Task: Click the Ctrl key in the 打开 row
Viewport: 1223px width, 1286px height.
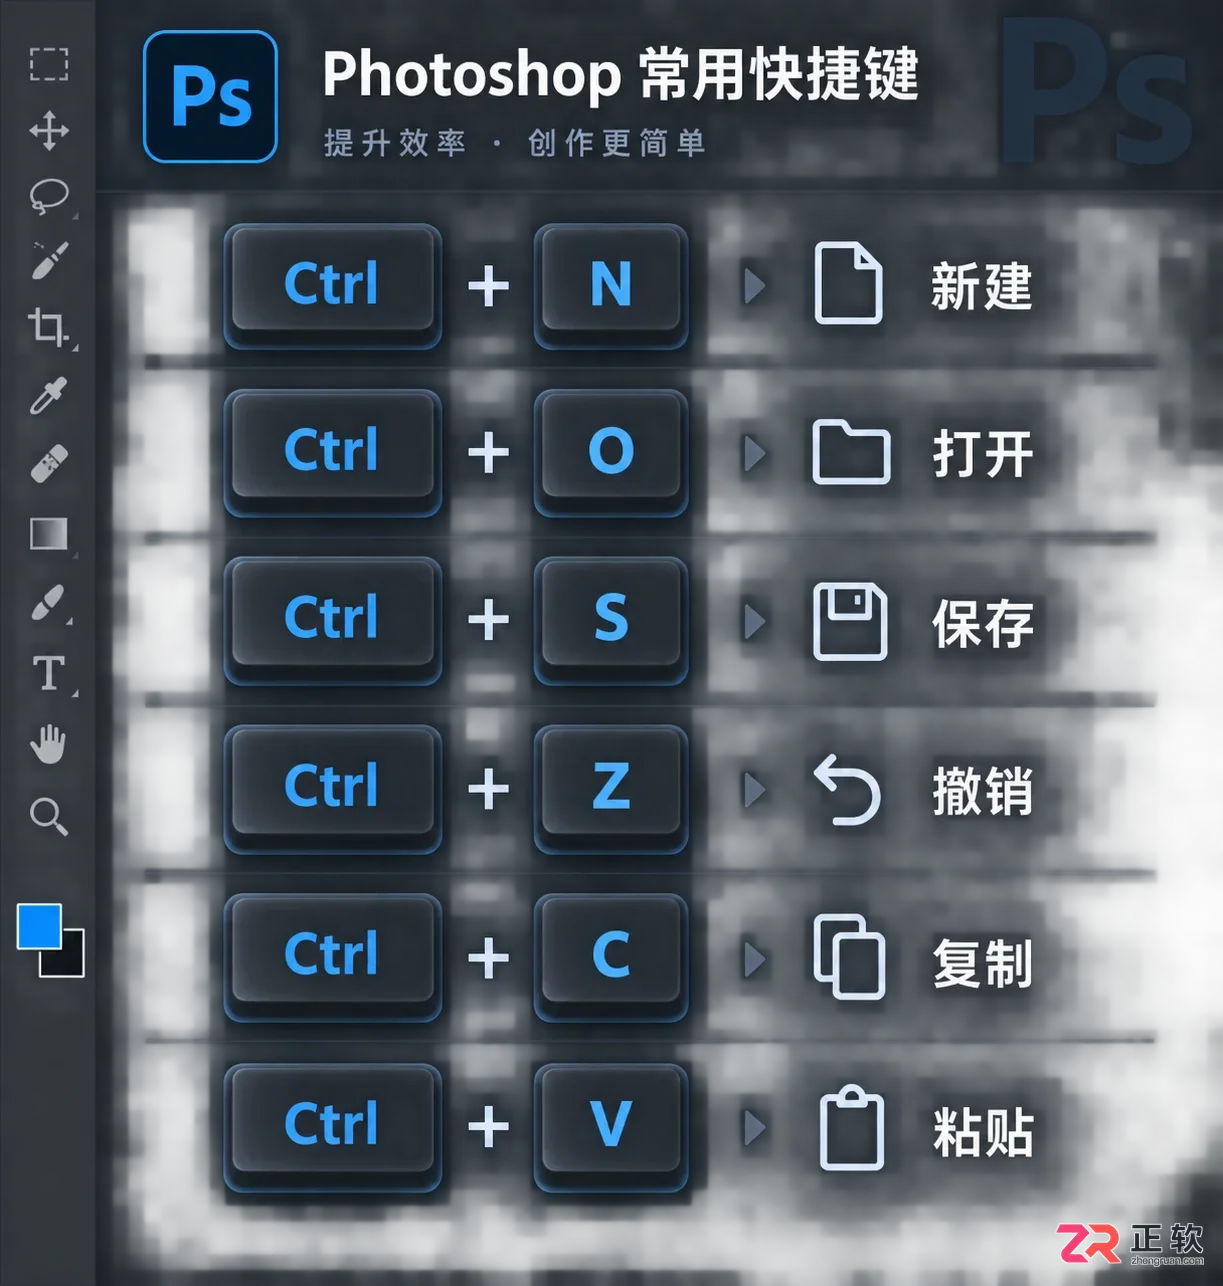Action: click(x=332, y=453)
